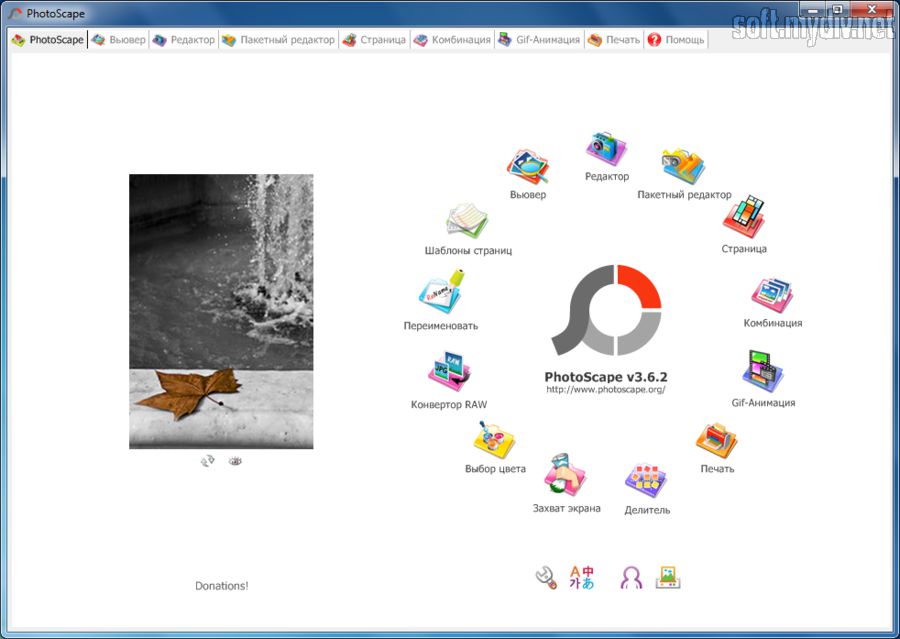
Task: Open the Печать printer circle icon
Action: pos(716,440)
